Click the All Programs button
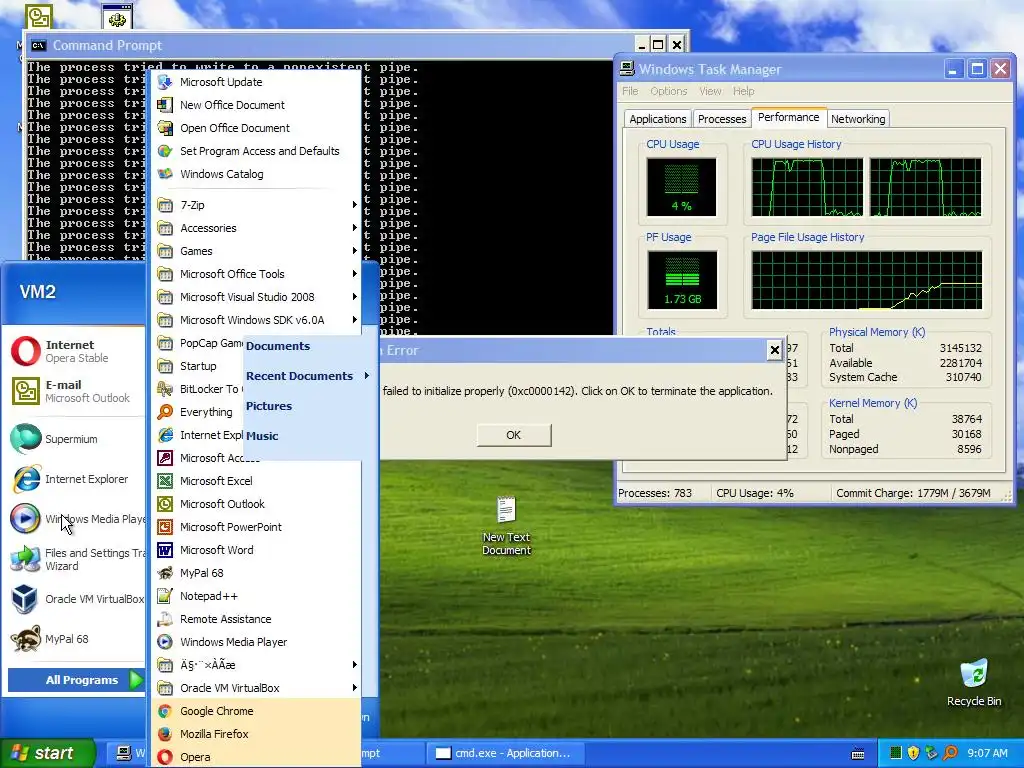This screenshot has width=1024, height=768. 75,680
